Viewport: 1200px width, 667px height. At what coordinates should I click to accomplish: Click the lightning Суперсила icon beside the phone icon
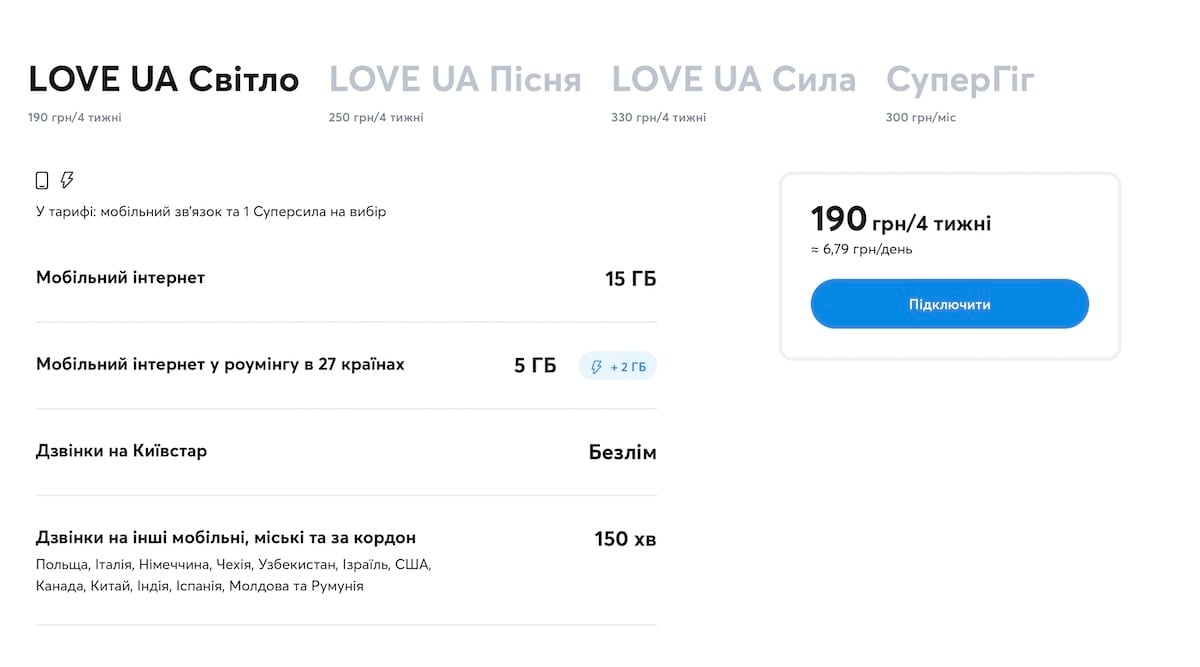(67, 180)
